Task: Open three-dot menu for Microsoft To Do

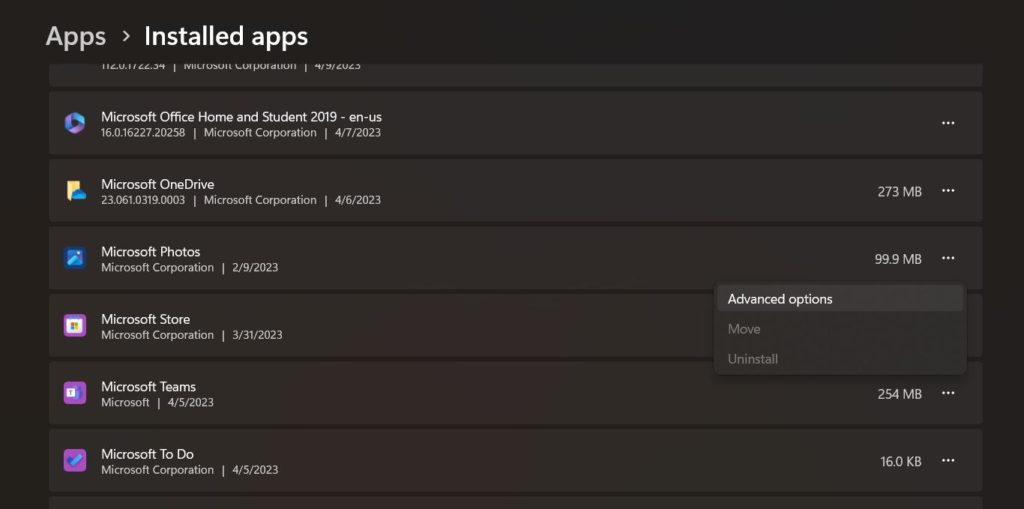Action: click(x=948, y=461)
